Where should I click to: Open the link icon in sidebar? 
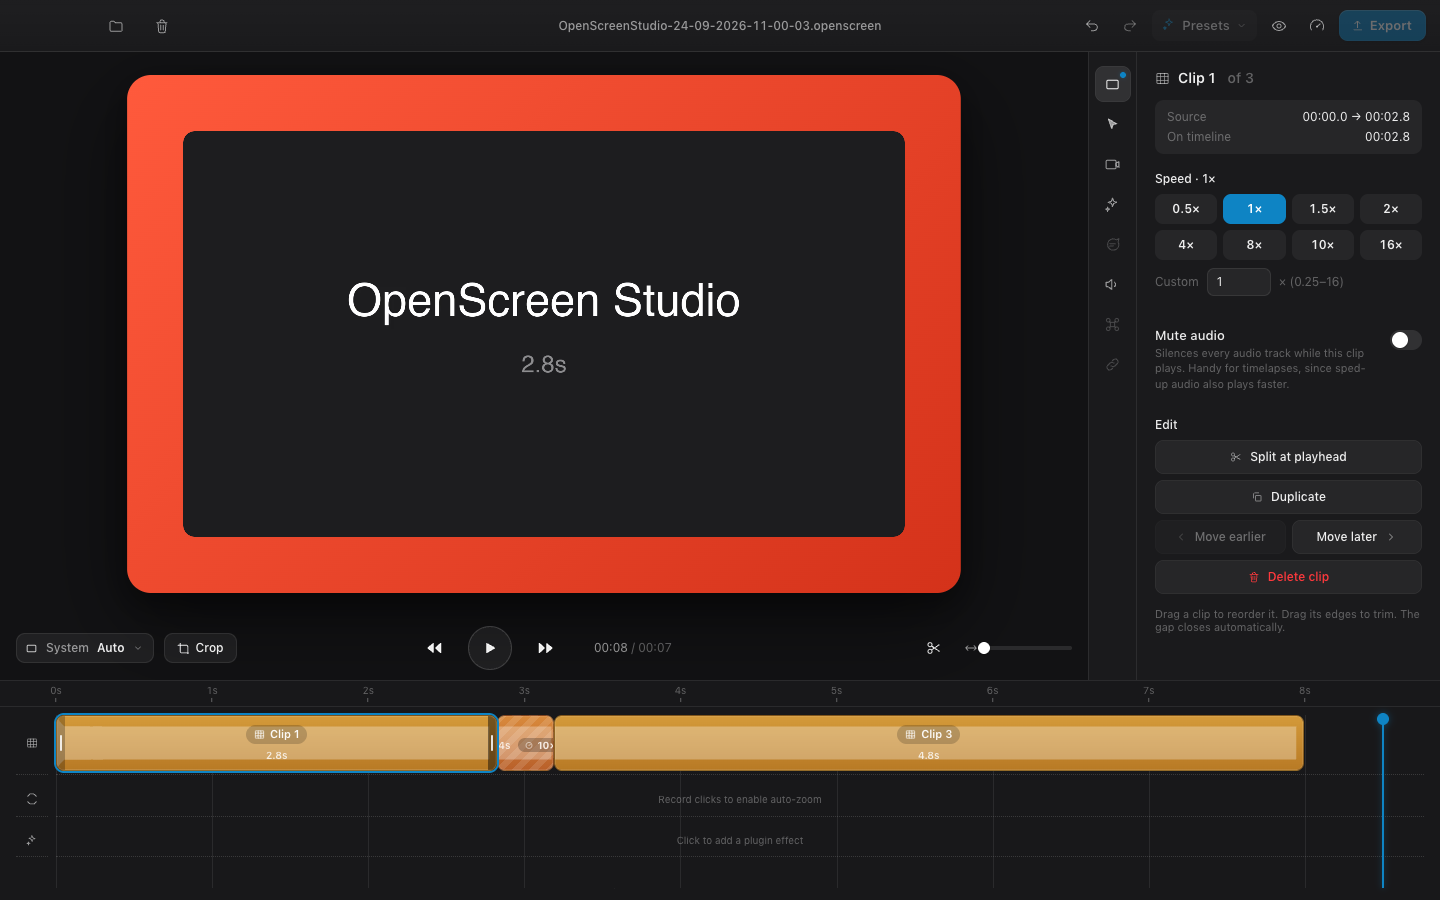pyautogui.click(x=1112, y=364)
